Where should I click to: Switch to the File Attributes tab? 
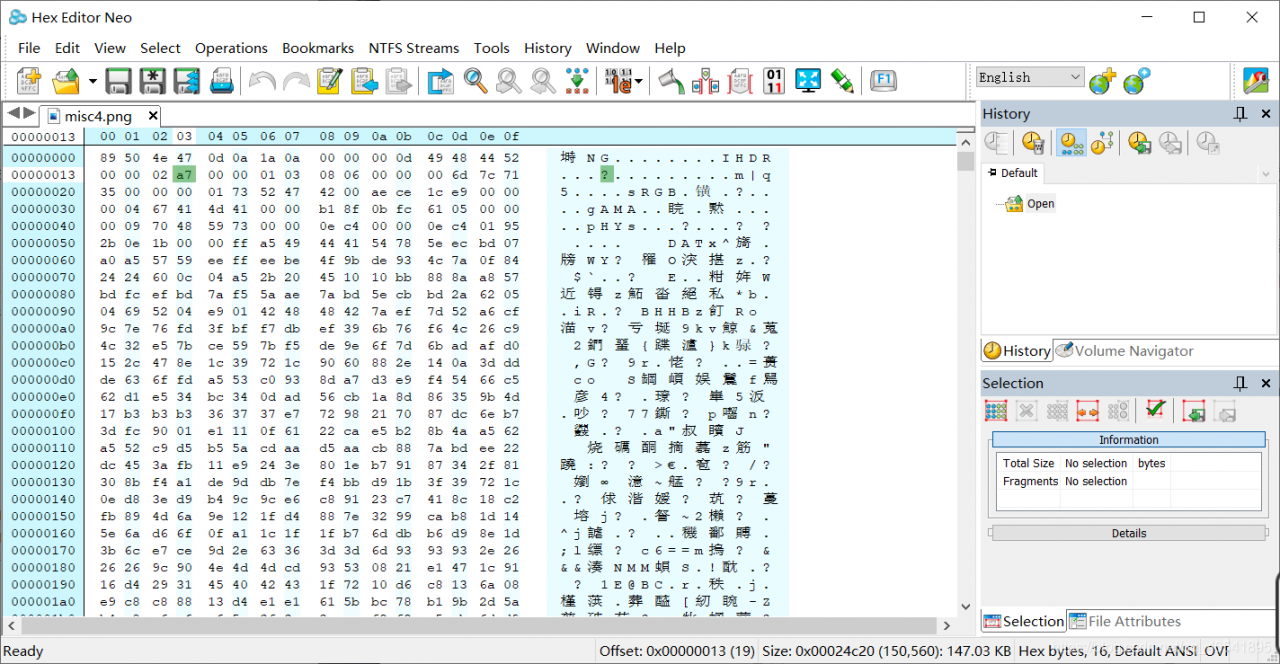1125,621
